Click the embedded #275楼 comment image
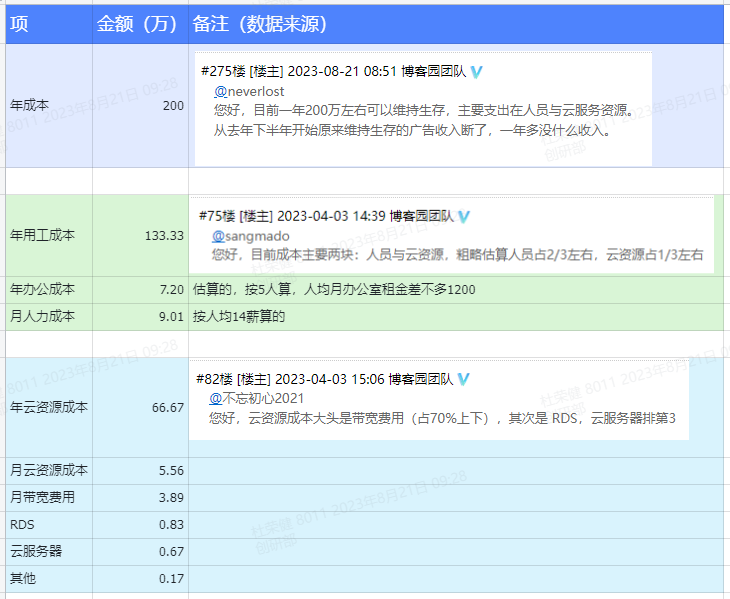 point(423,108)
